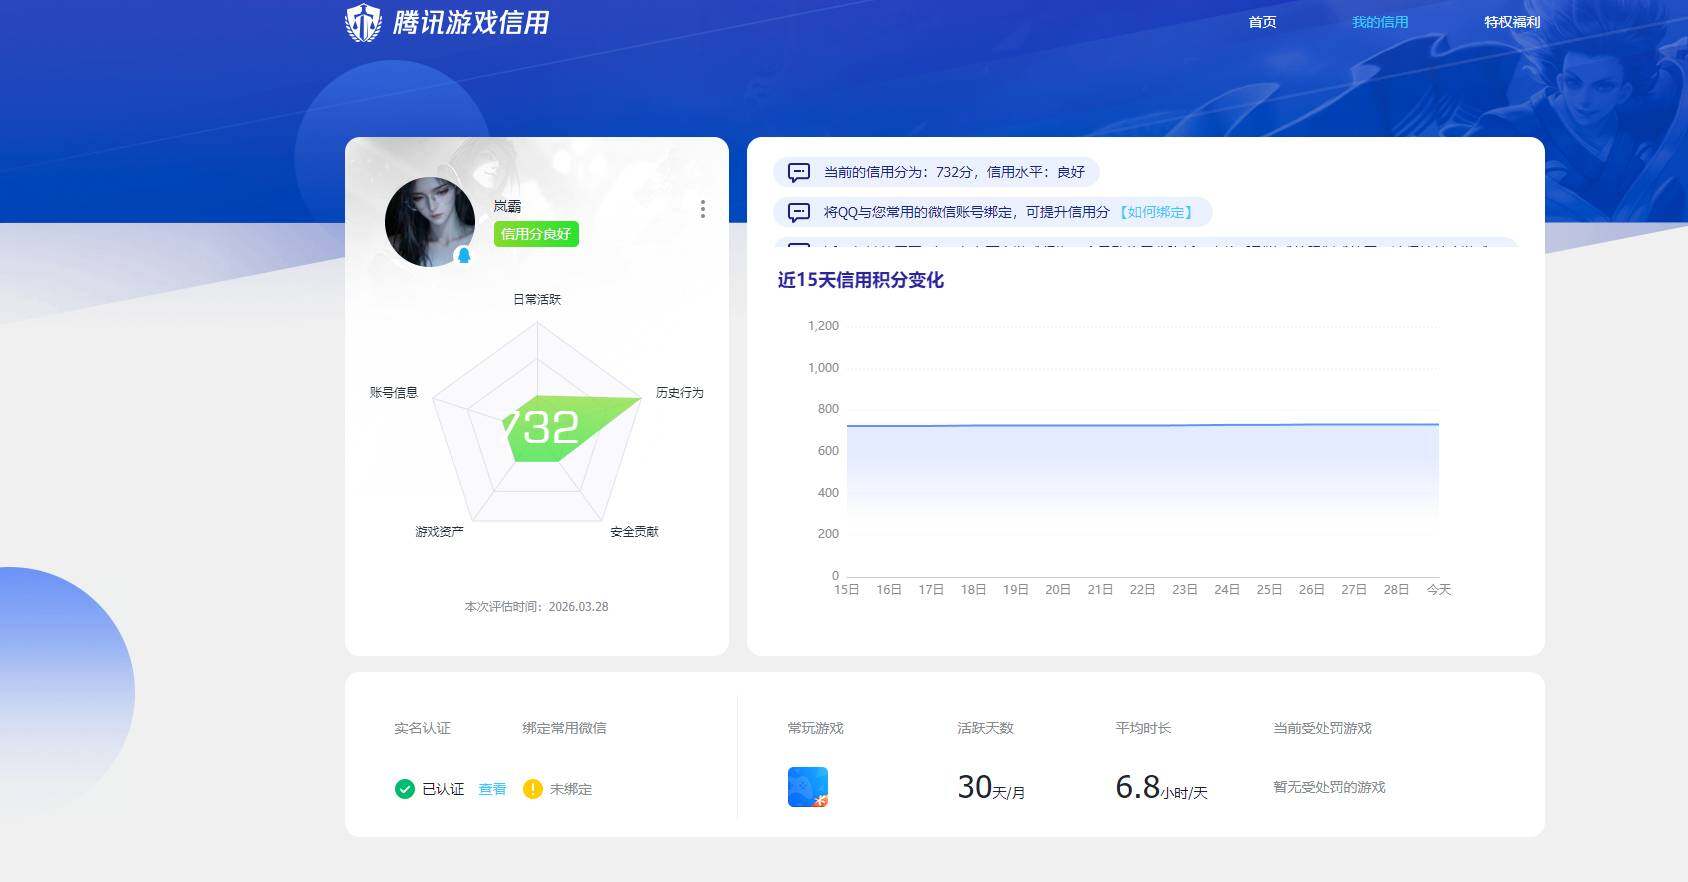1688x882 pixels.
Task: Click the 常玩游戏 label
Action: pos(815,728)
